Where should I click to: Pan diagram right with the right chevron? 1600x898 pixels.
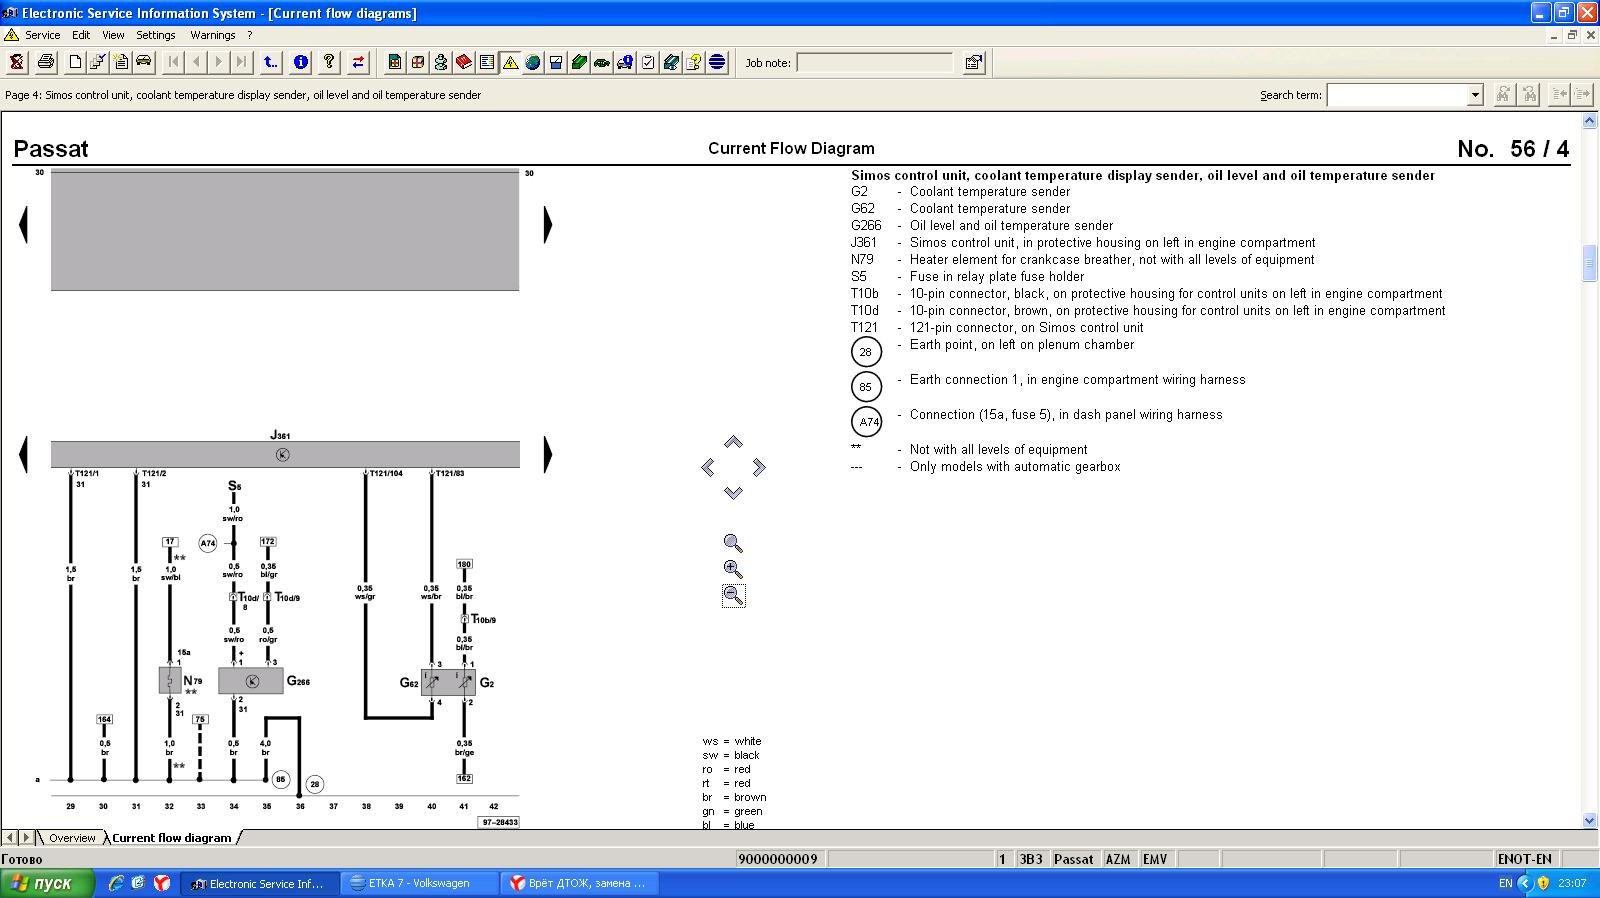pos(759,467)
